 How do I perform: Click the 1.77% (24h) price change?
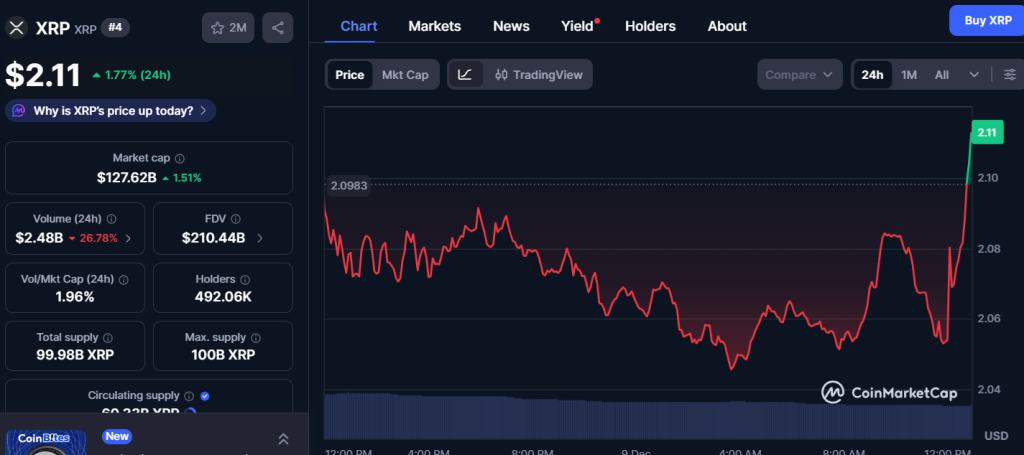coord(131,75)
